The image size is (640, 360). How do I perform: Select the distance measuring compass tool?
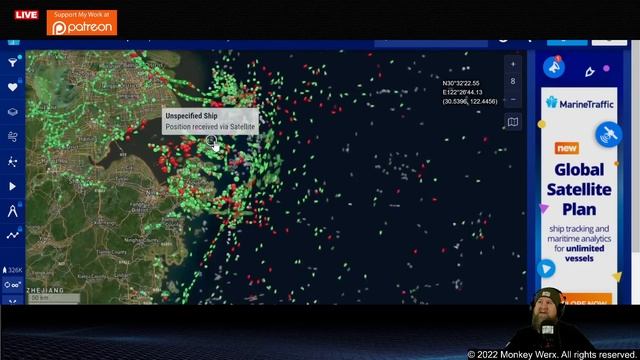tap(13, 211)
